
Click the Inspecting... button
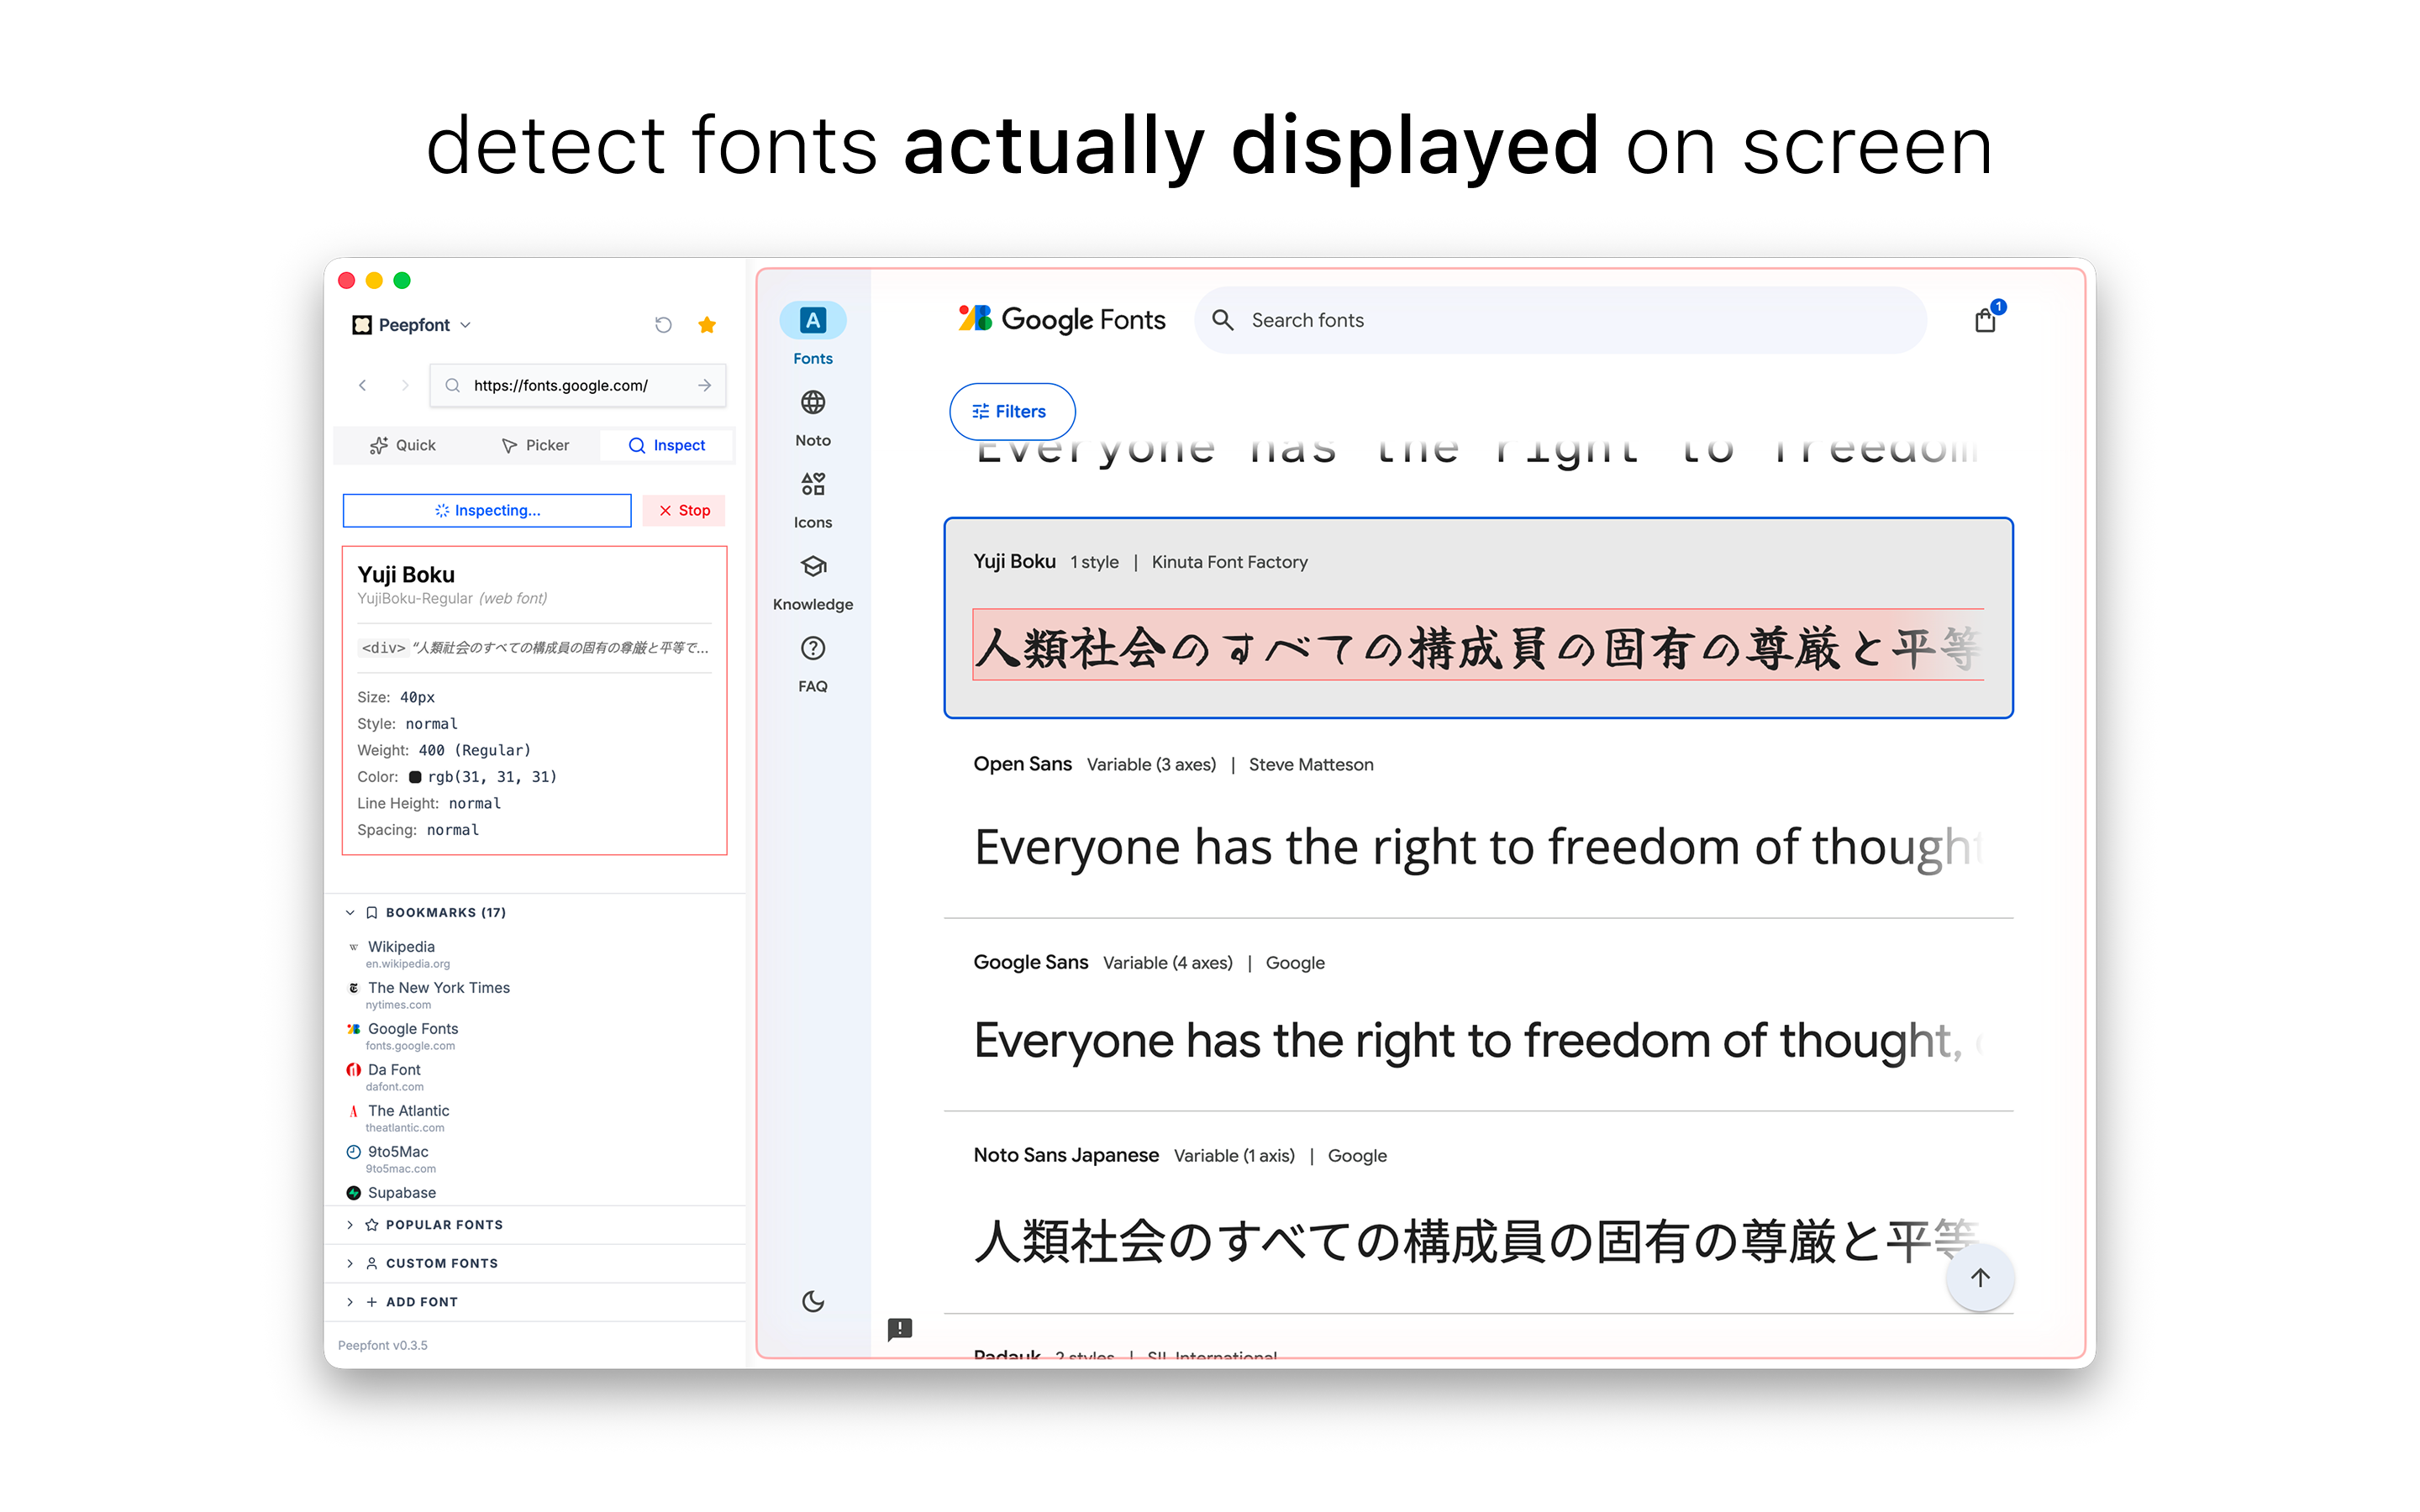click(487, 510)
